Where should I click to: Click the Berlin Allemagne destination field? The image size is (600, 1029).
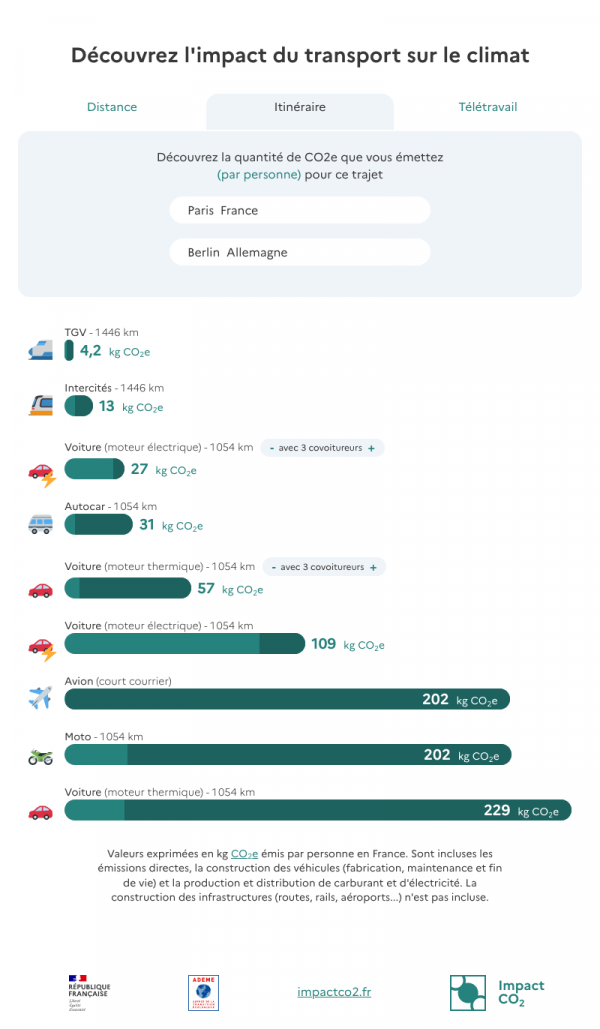300,252
